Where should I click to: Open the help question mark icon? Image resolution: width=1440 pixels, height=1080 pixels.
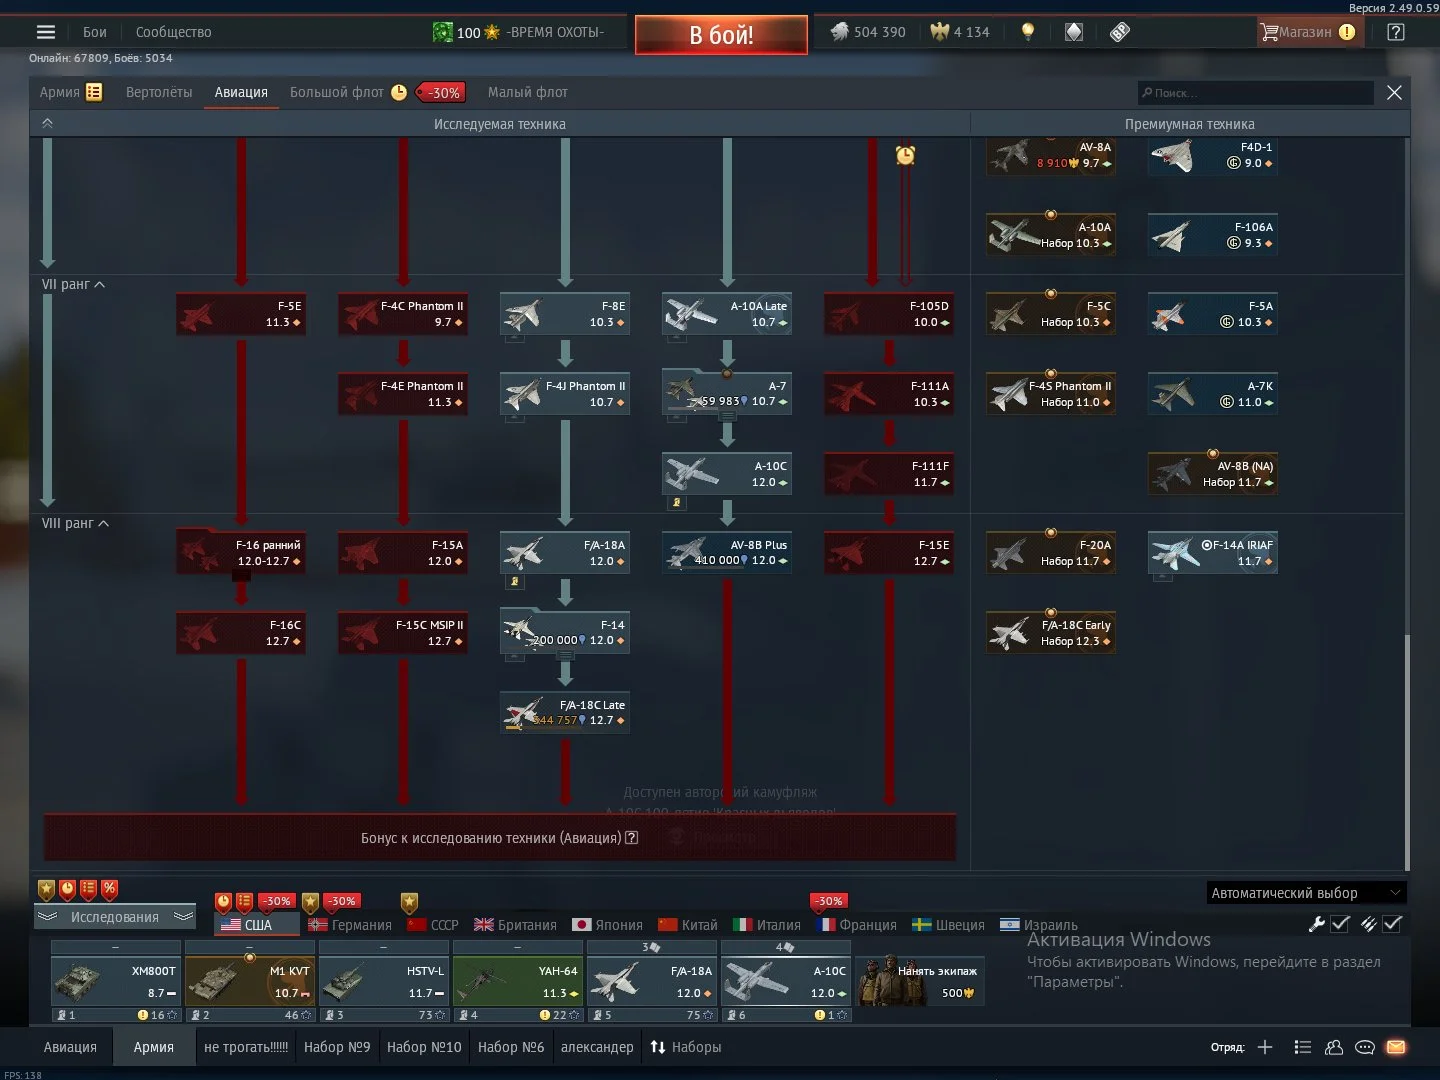[1396, 32]
